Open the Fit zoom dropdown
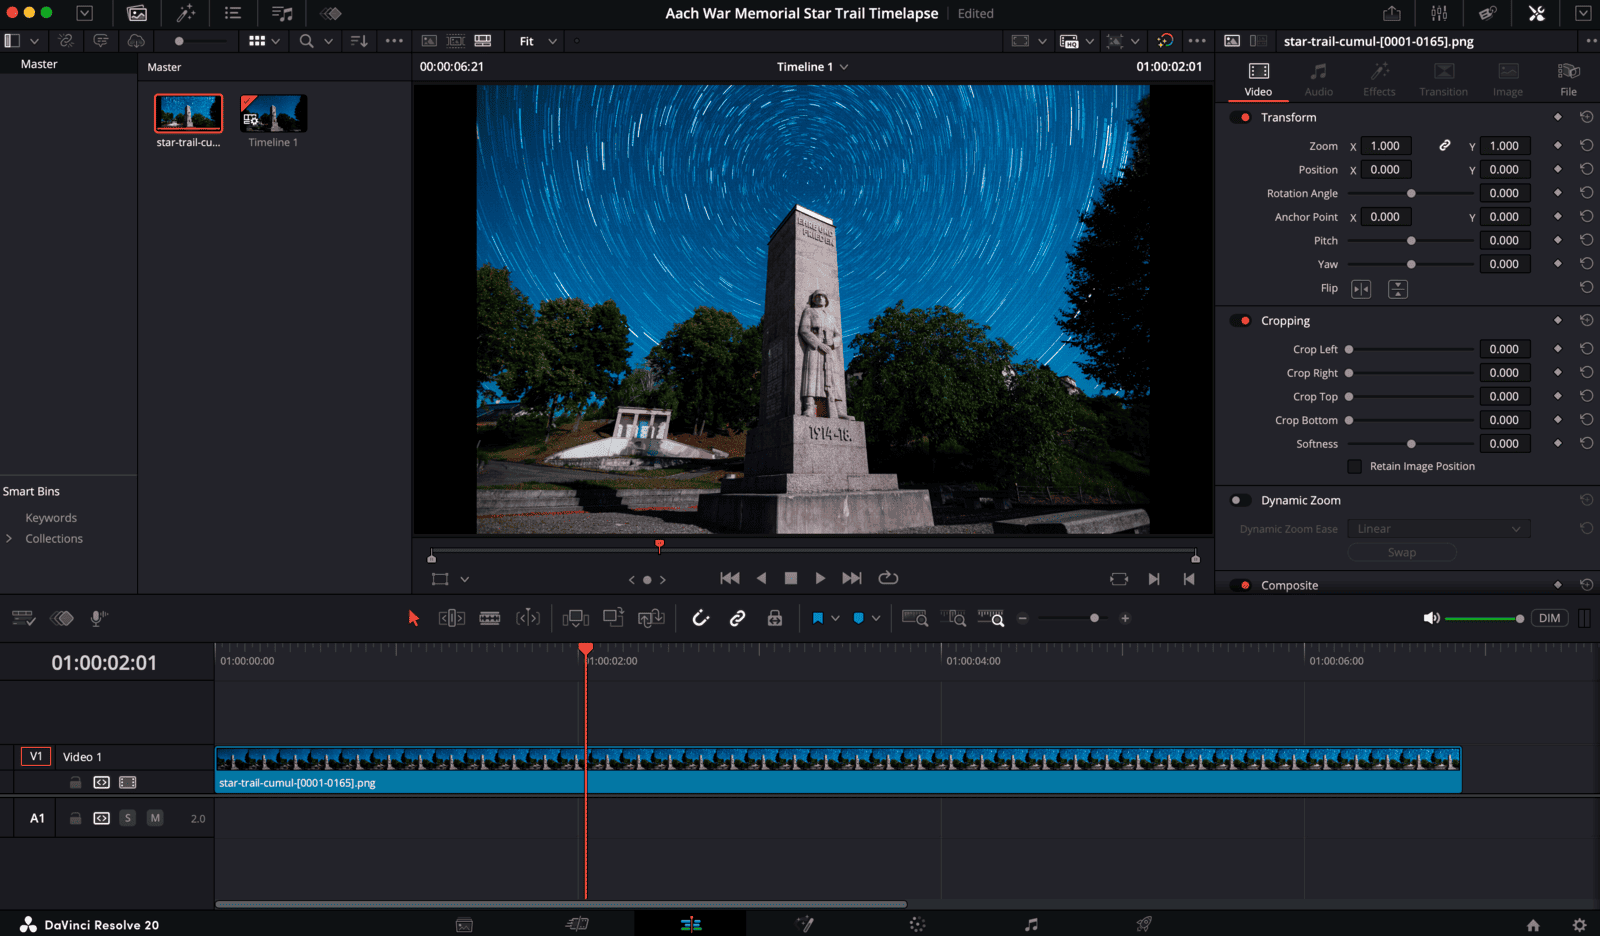The image size is (1600, 936). (538, 41)
